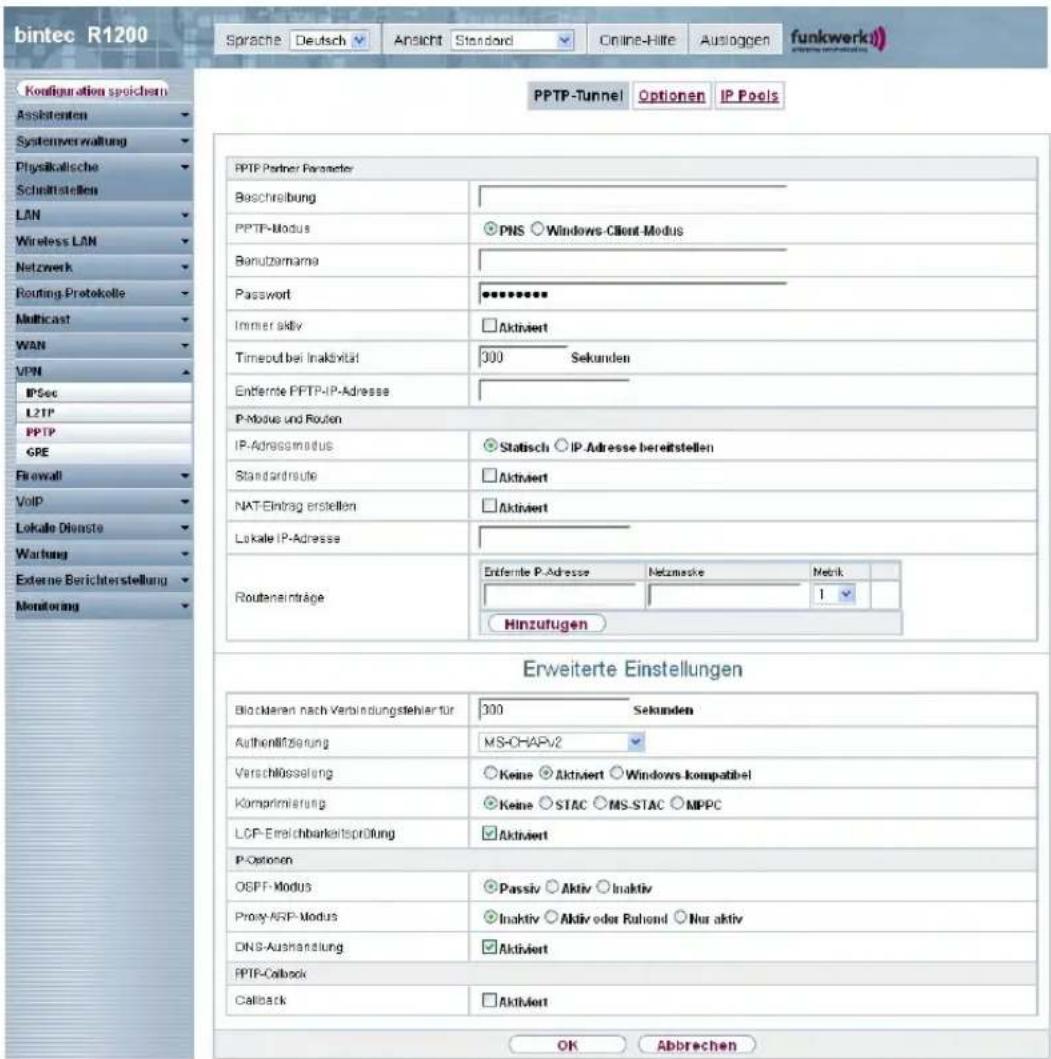Screen dimensions: 1051x1059
Task: Select STAC compression
Action: 546,804
